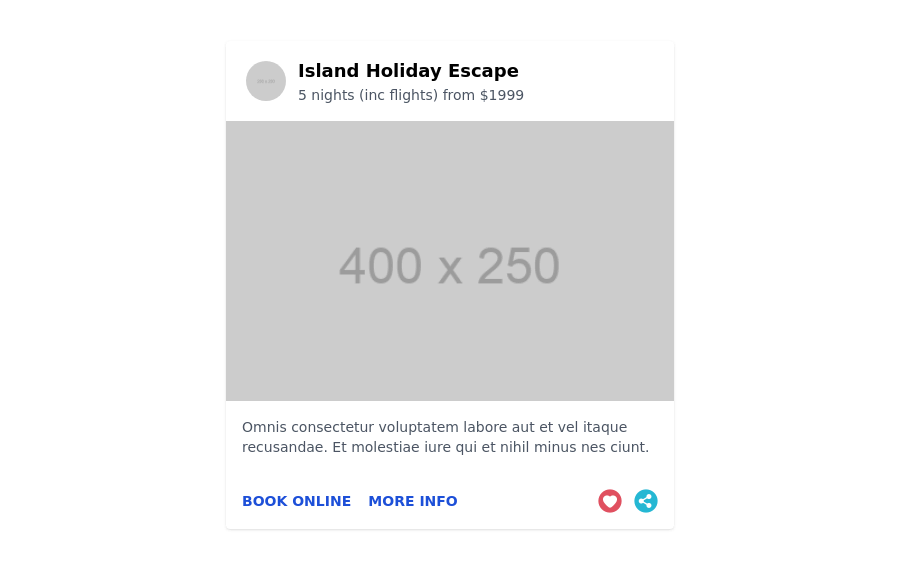Click the '5 nights (inc flights)' subtitle
This screenshot has width=915, height=586.
(x=368, y=95)
